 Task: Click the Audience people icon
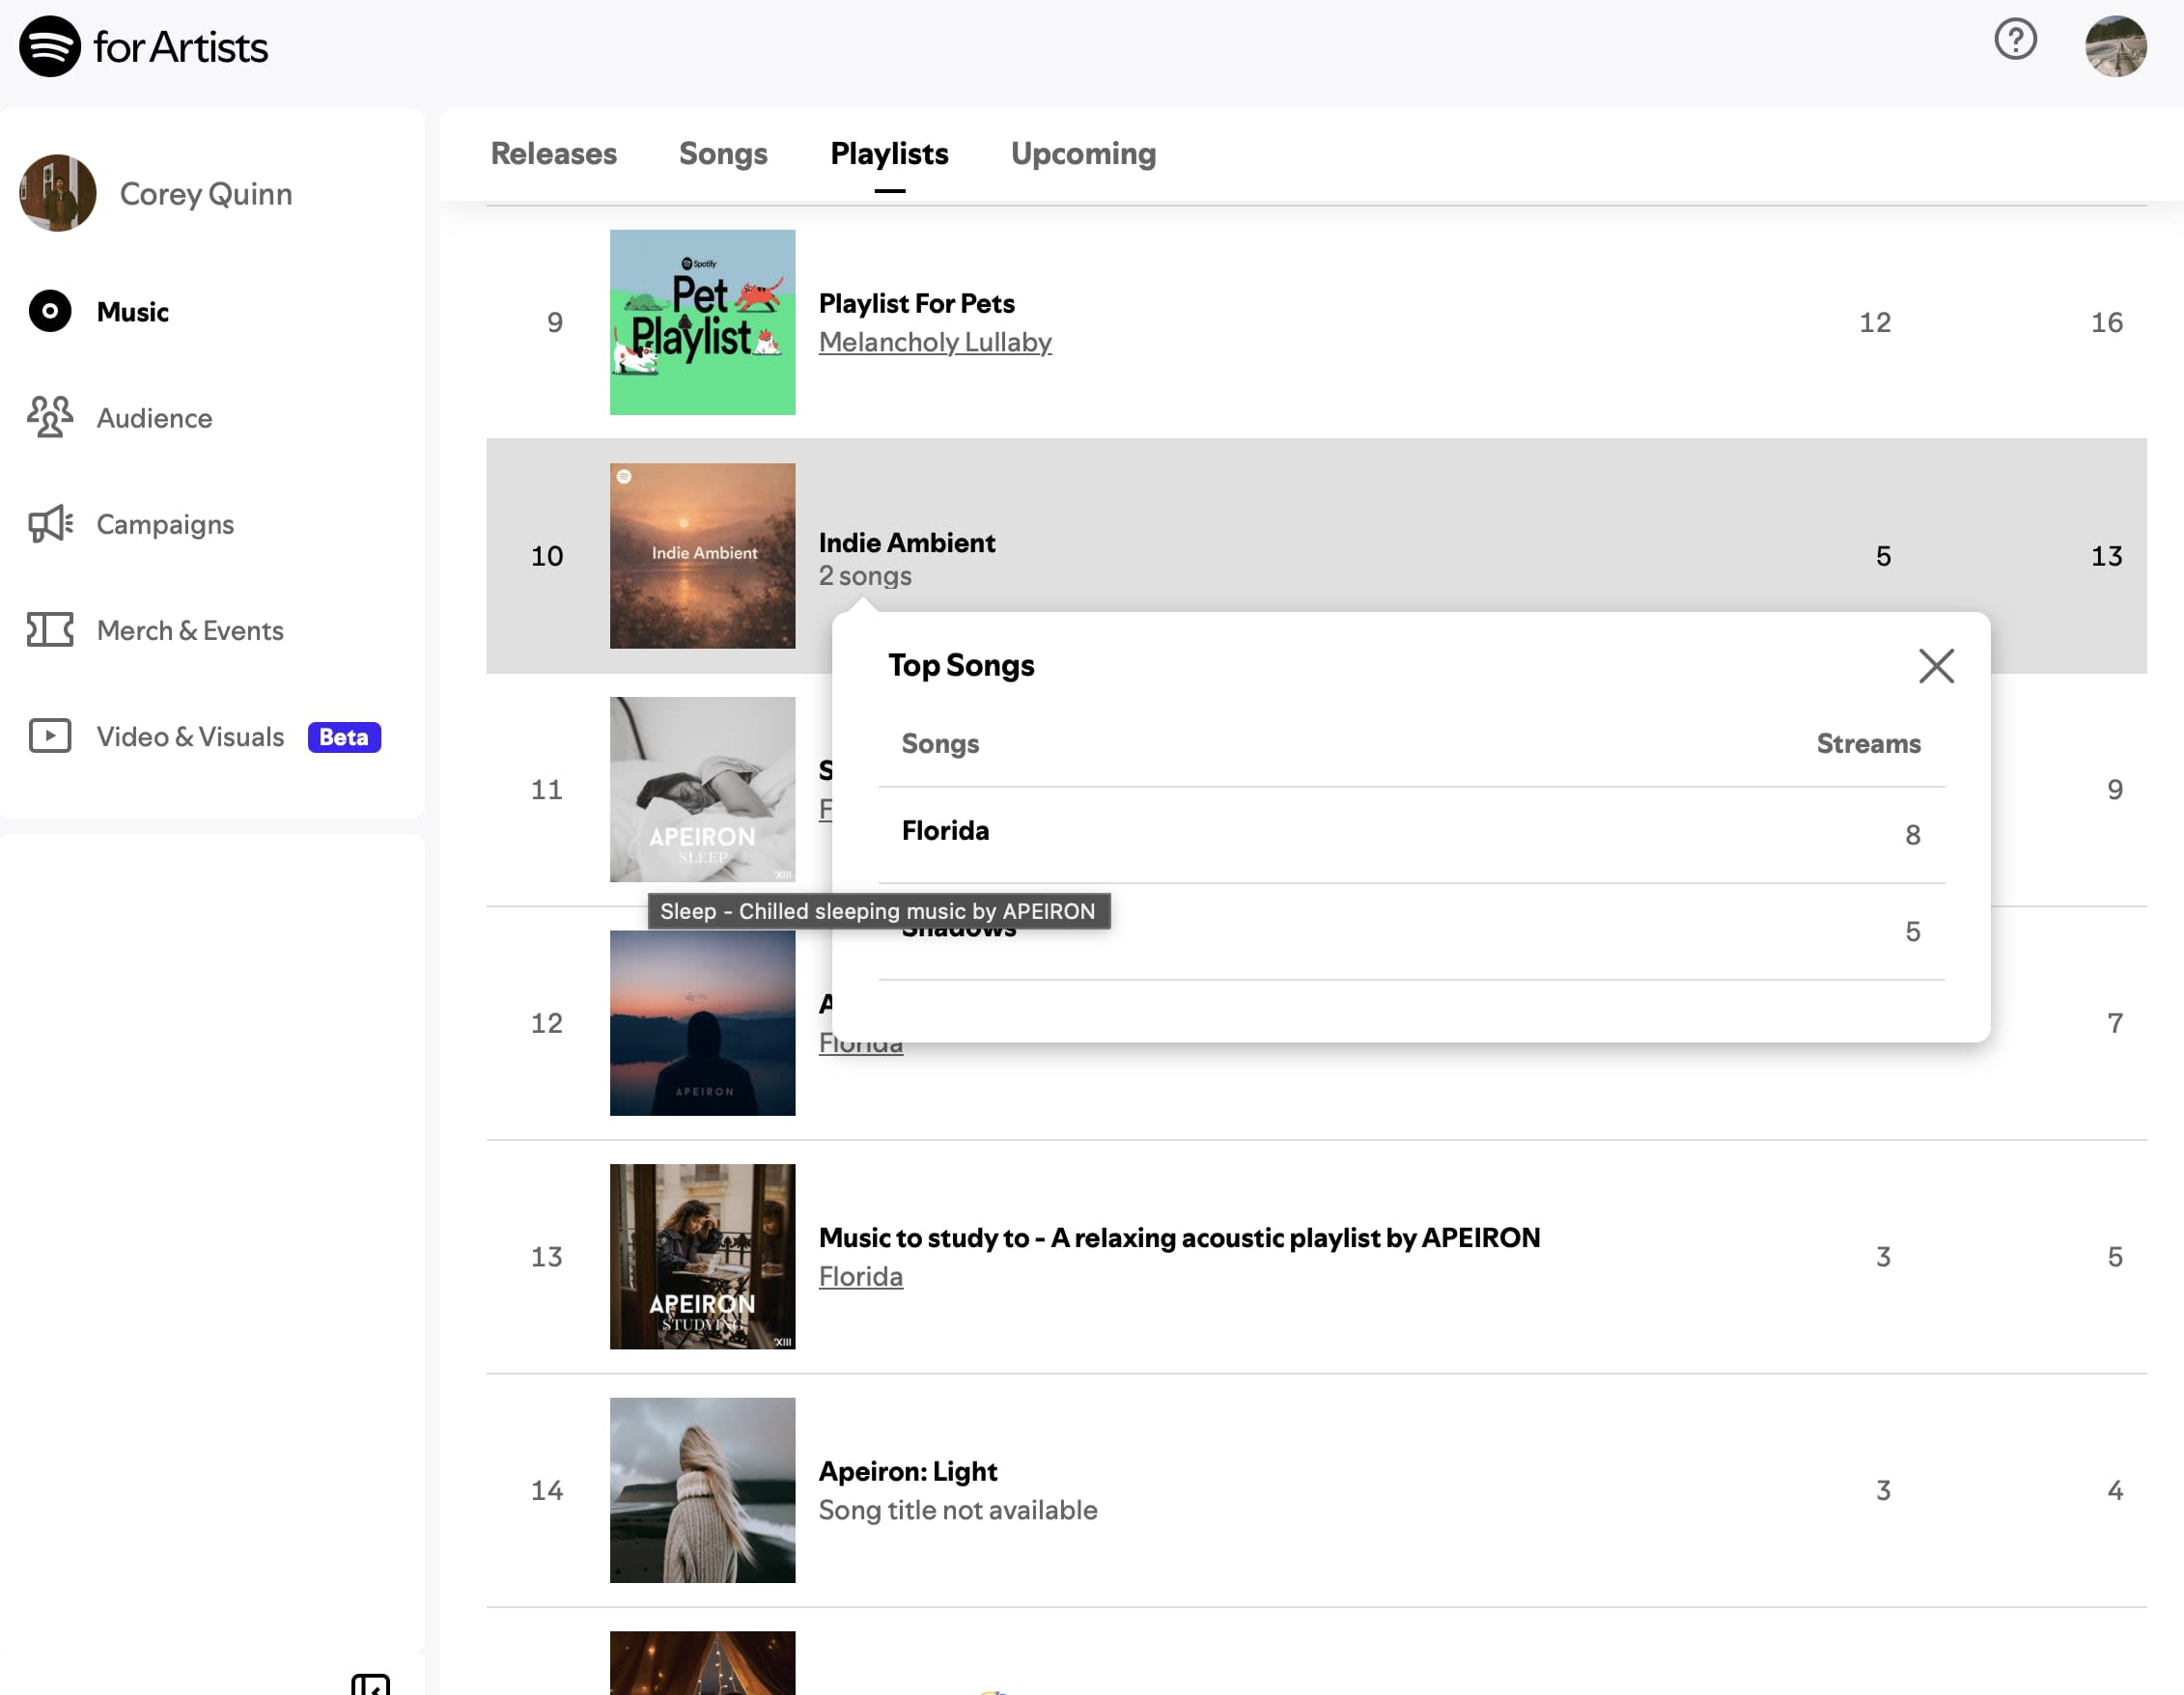coord(50,417)
